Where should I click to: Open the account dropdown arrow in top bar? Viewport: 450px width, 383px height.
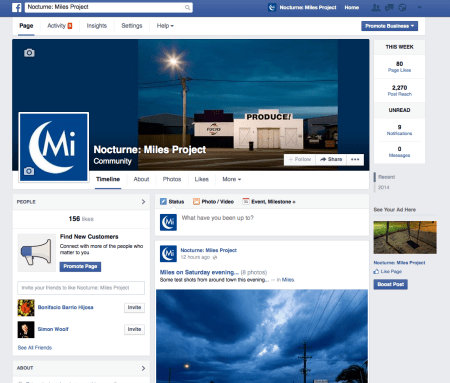click(x=419, y=7)
